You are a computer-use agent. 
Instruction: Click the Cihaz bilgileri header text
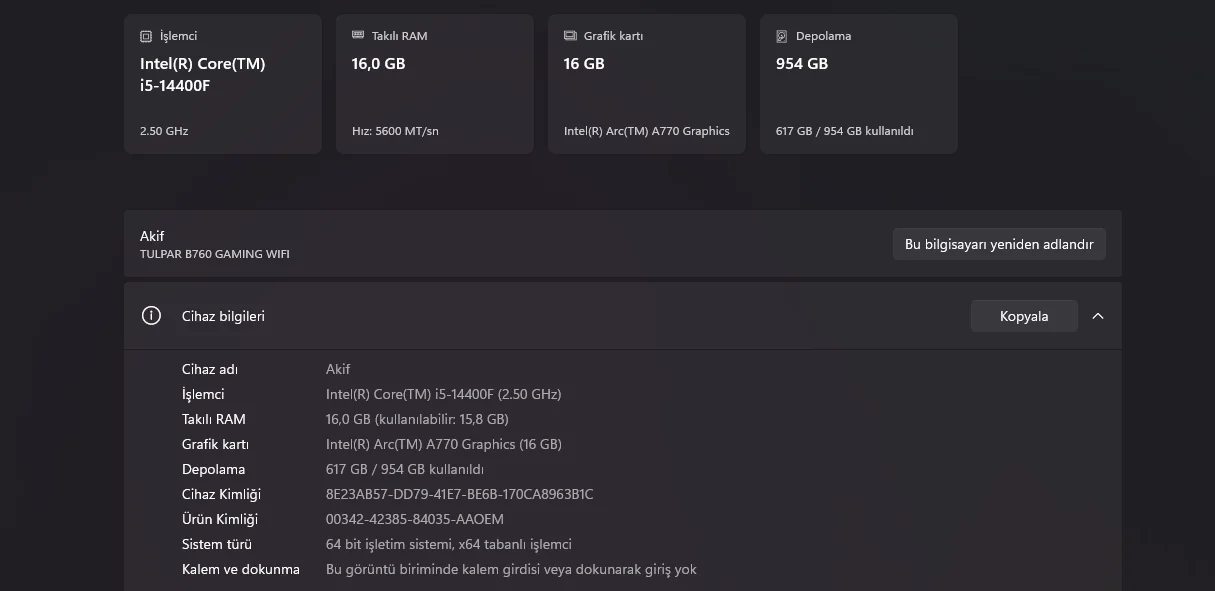click(x=223, y=316)
